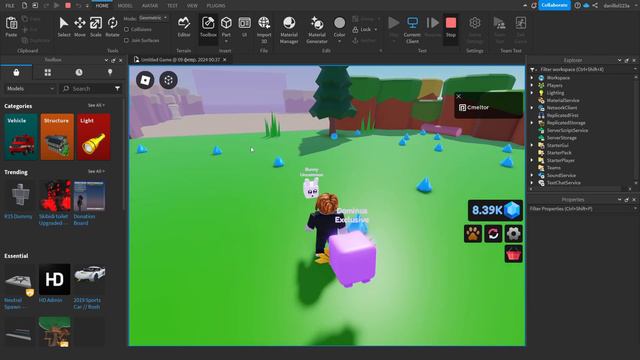Open the Toolbox Creations tab icon
Screen dimensions: 640x360
click(110, 72)
